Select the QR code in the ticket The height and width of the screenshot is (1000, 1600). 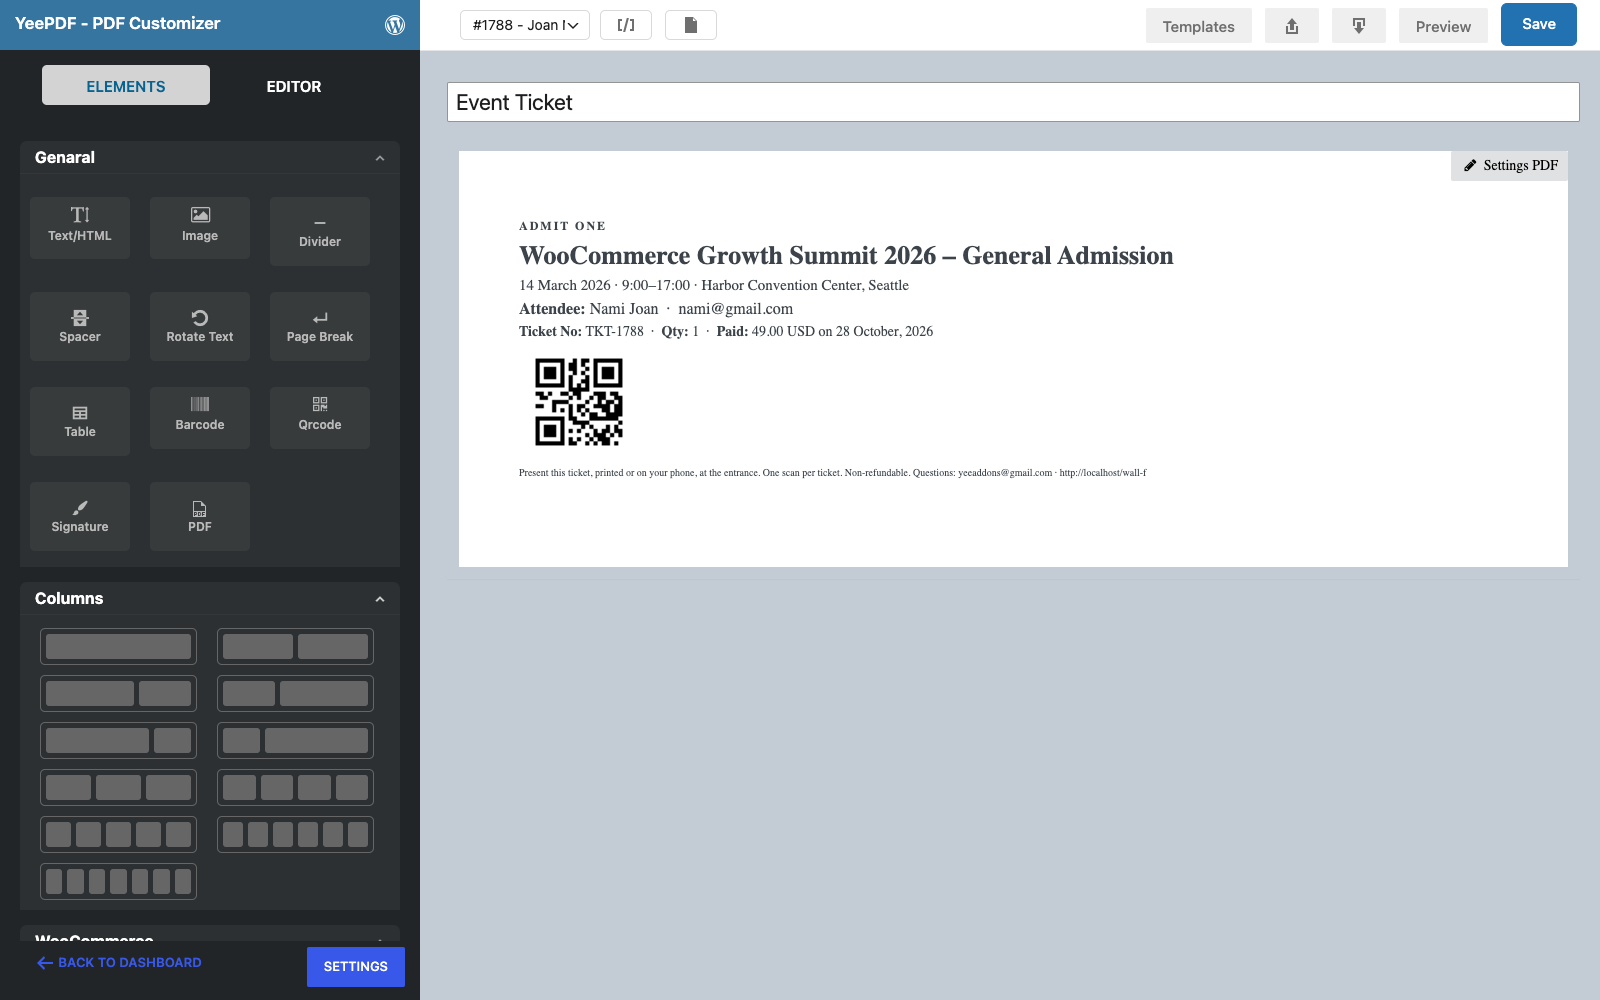[579, 402]
